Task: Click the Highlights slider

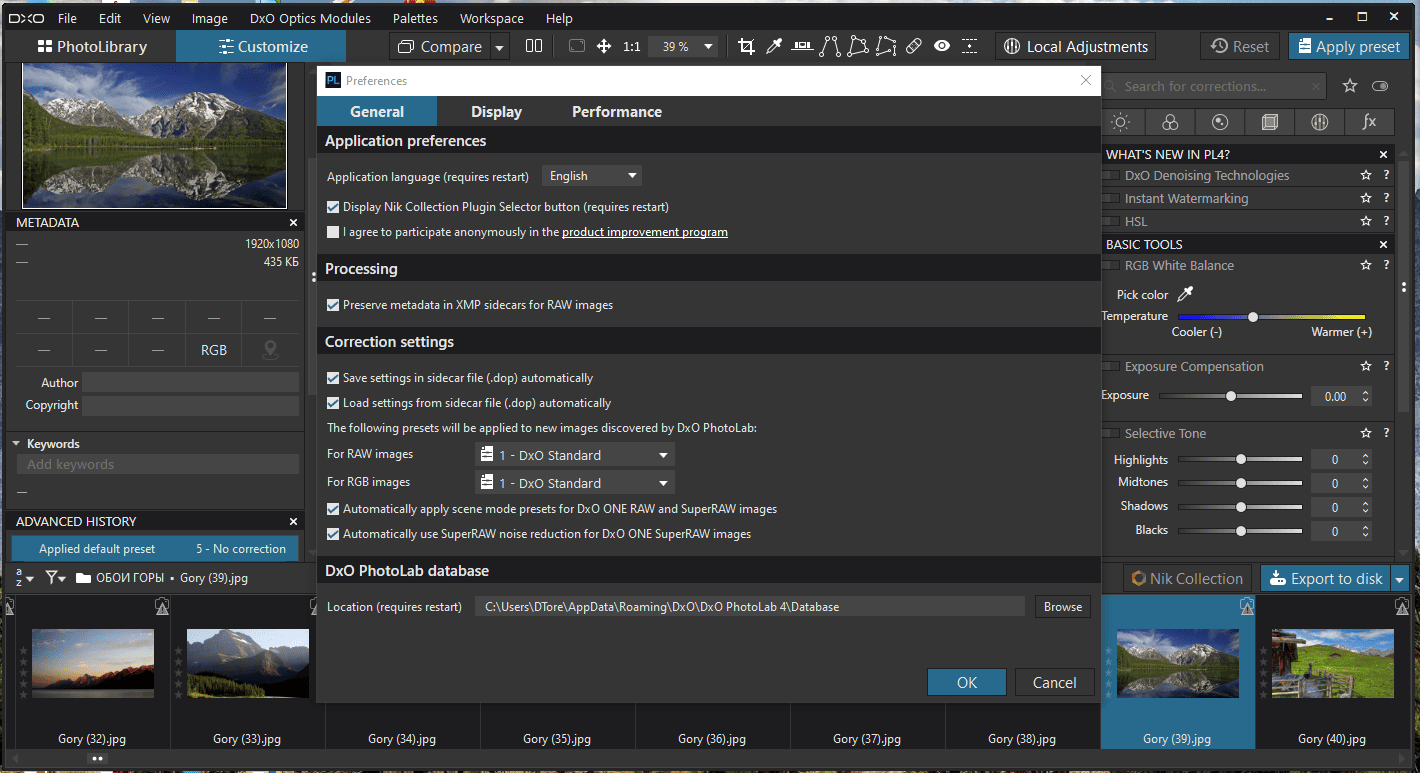Action: [1240, 460]
